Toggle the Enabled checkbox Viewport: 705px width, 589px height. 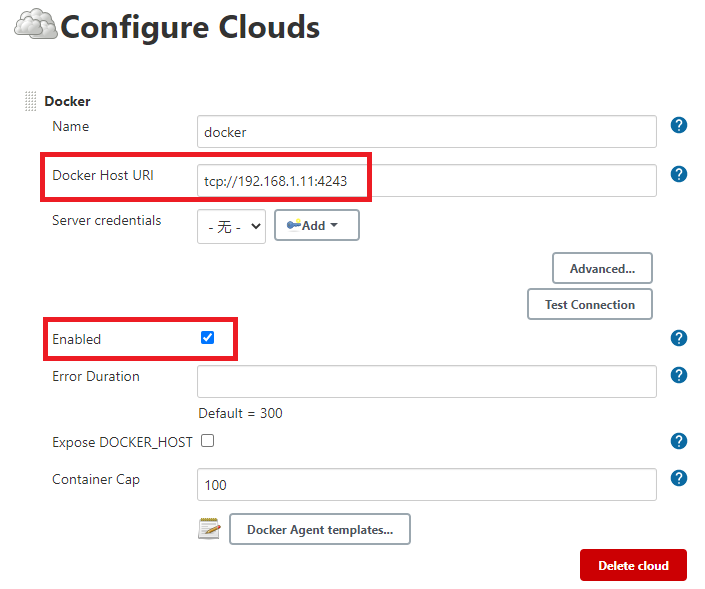coord(207,337)
